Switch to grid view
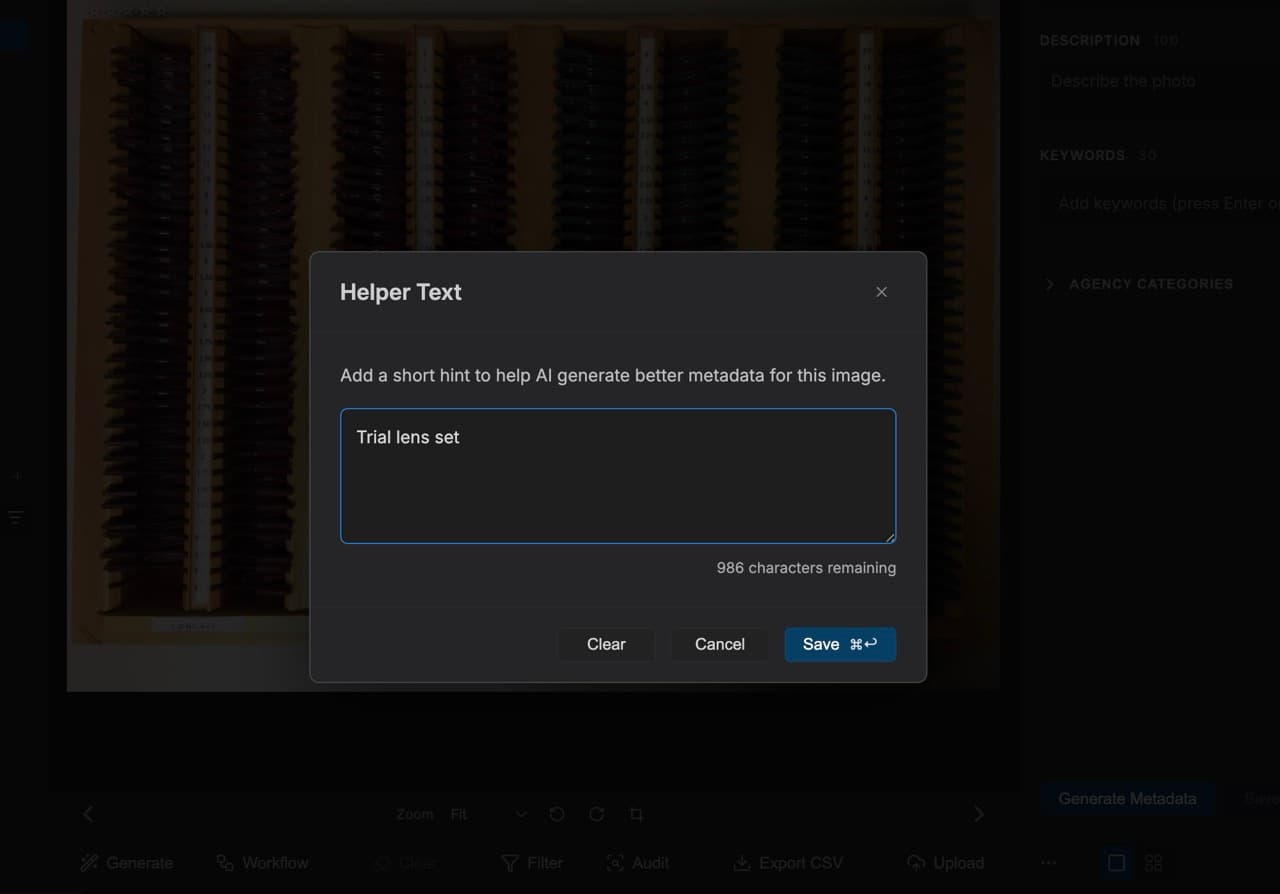The image size is (1280, 894). 1154,863
